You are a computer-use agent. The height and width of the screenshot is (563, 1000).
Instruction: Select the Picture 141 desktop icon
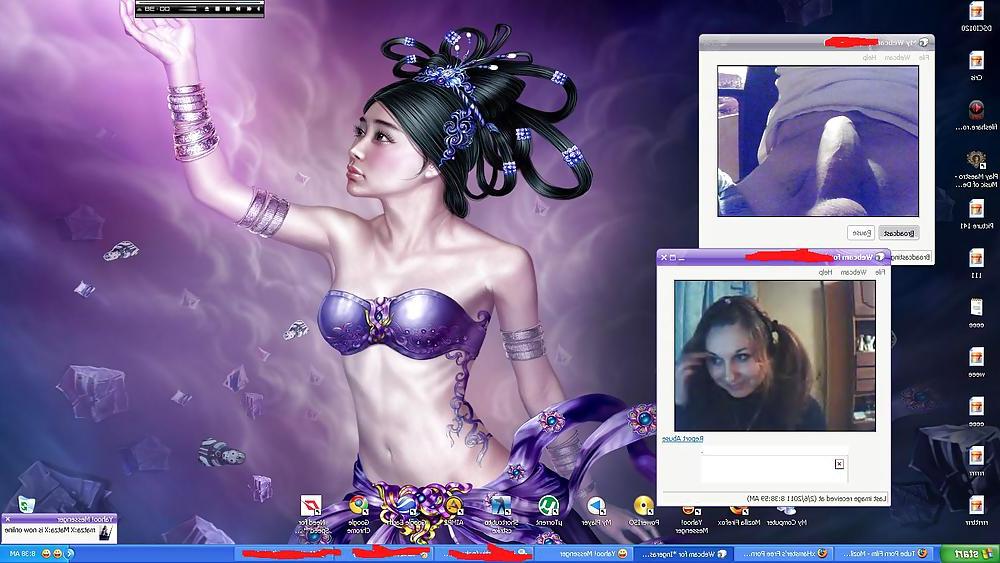click(x=976, y=214)
